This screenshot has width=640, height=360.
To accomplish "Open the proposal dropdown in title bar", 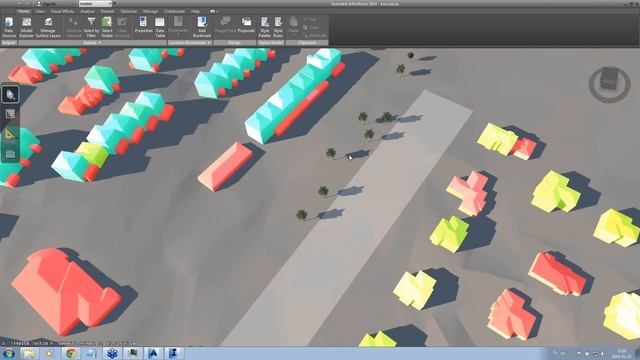I will [x=95, y=4].
